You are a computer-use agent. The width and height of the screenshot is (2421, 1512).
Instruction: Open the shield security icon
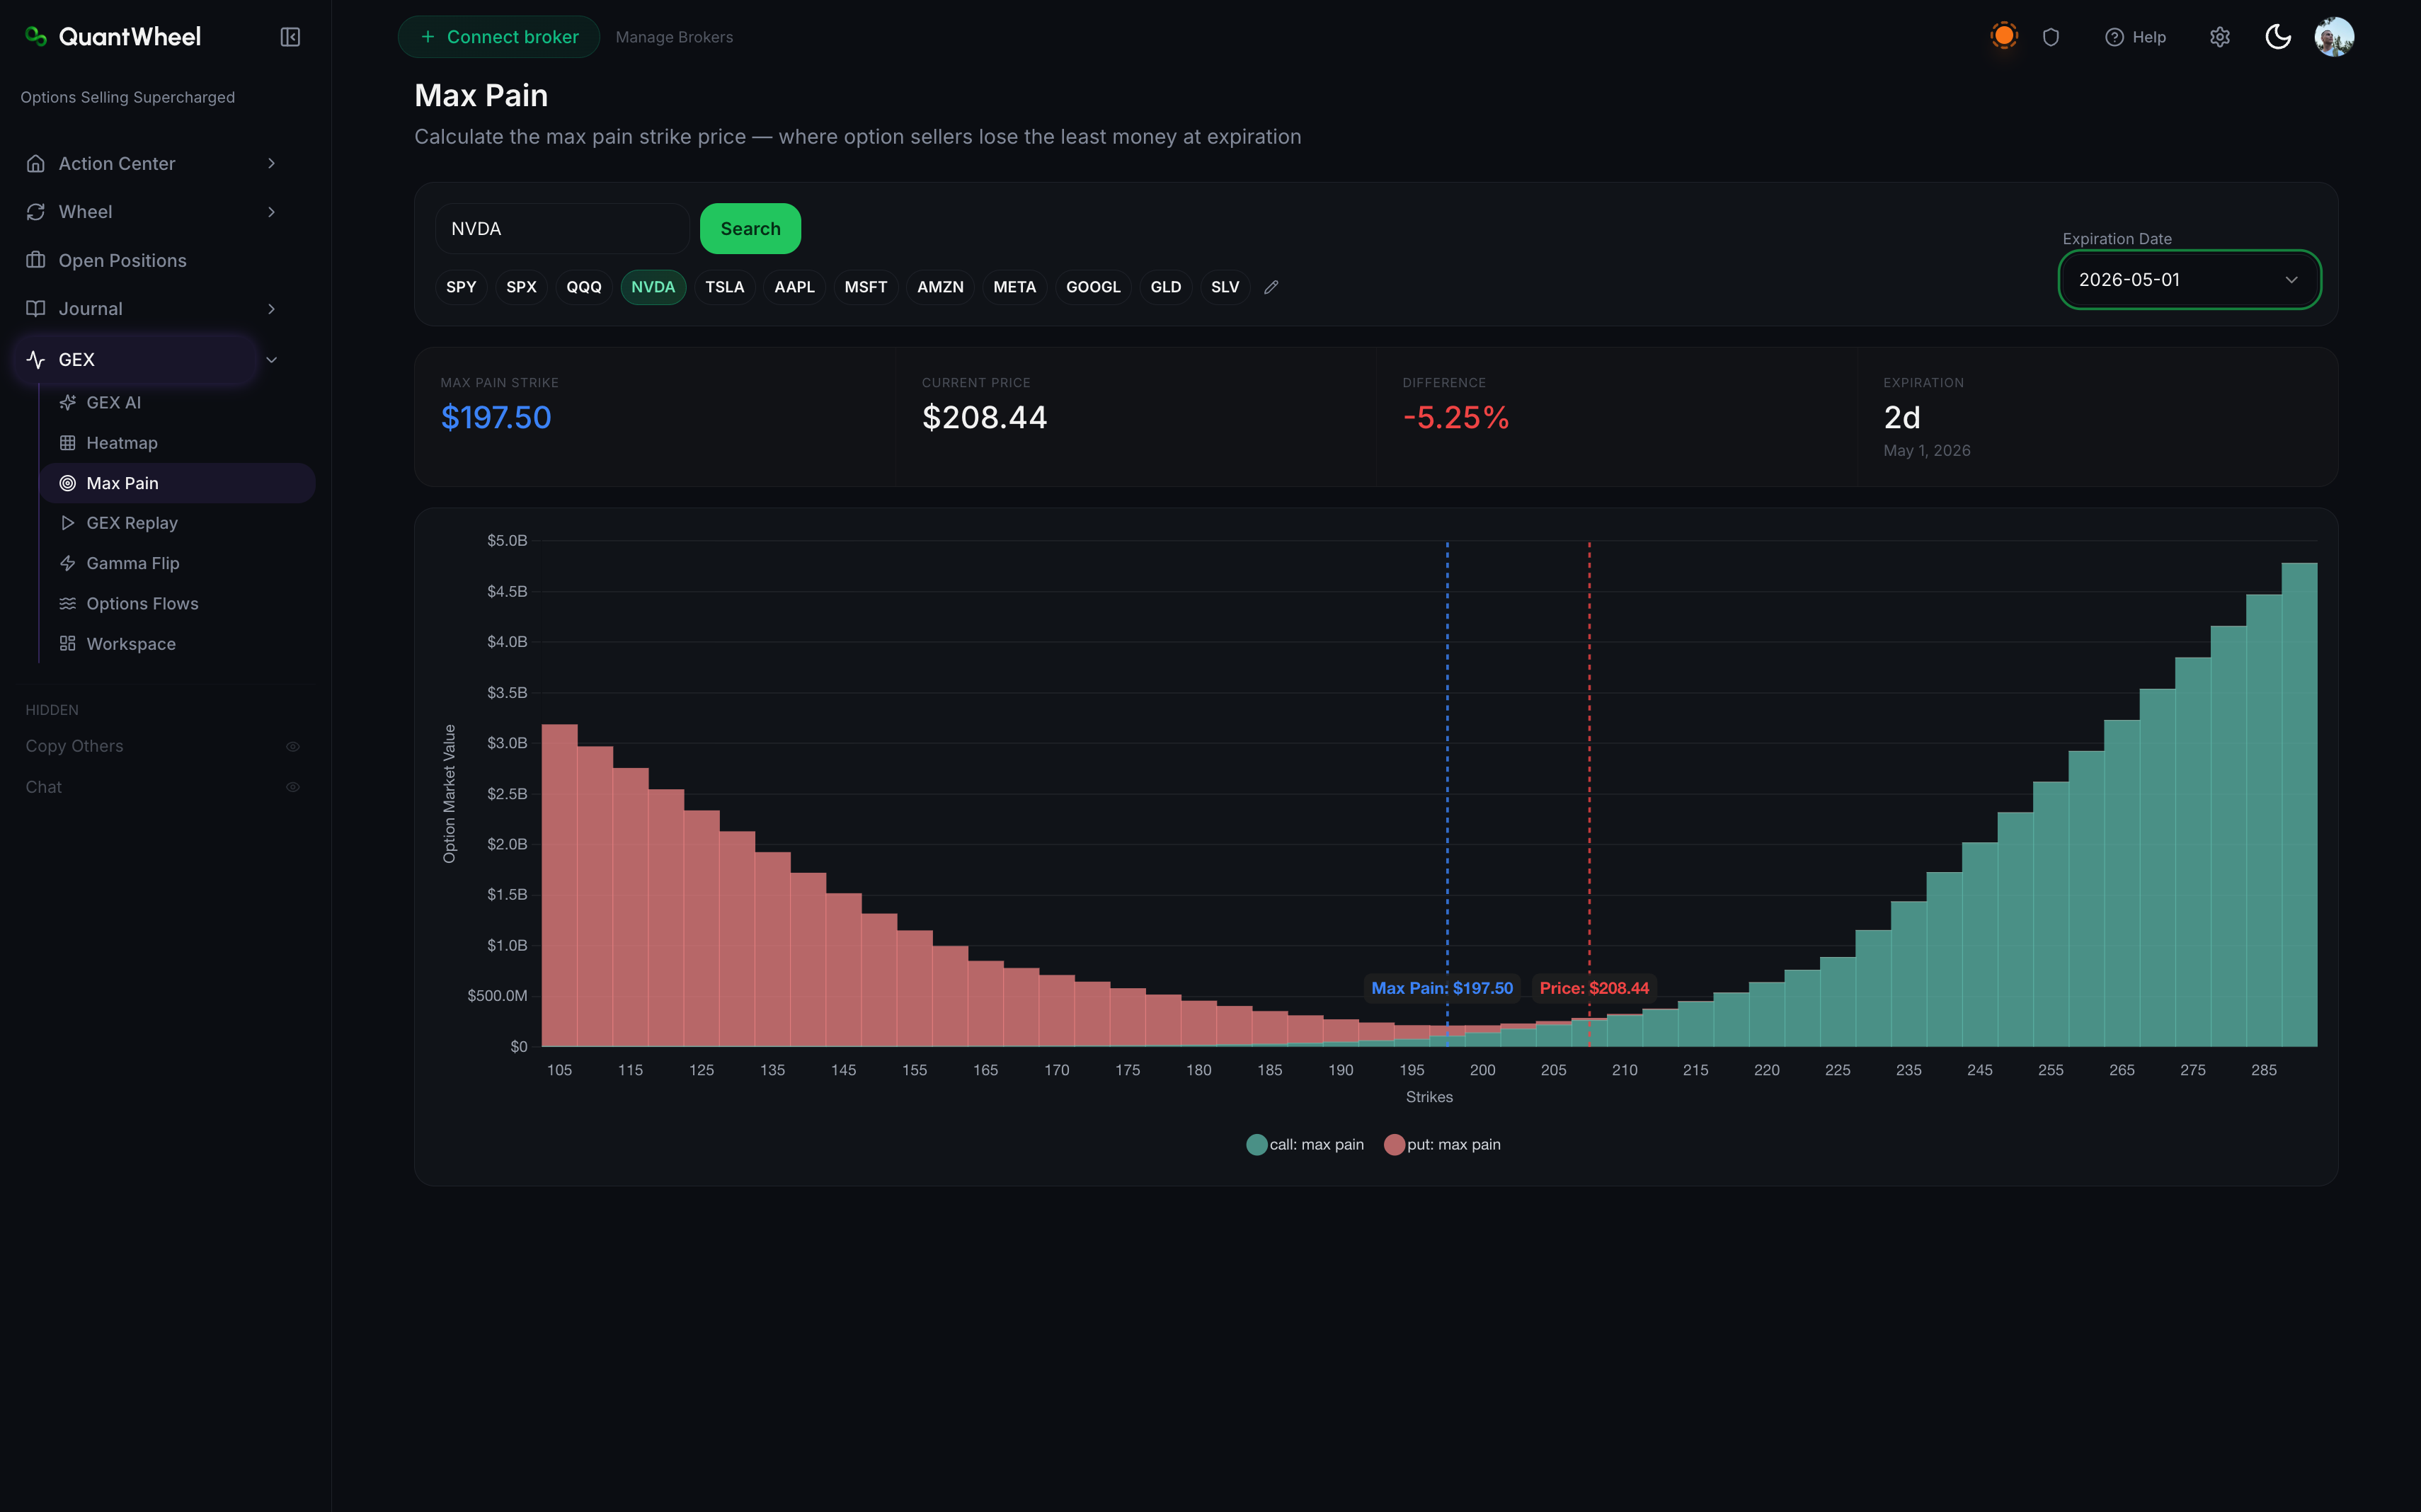coord(2051,37)
